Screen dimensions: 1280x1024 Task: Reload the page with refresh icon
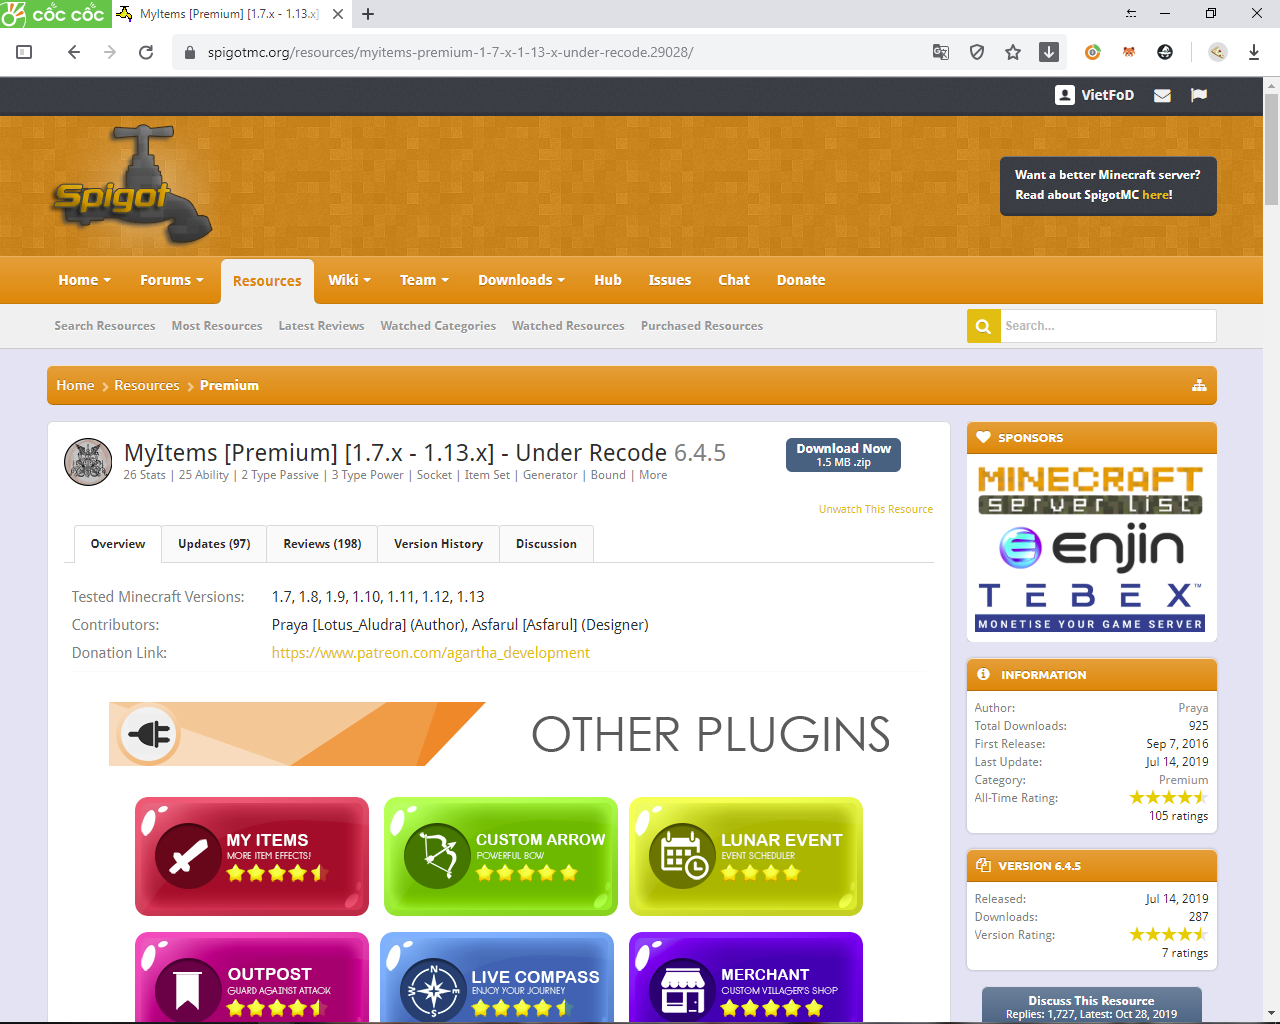(x=146, y=52)
